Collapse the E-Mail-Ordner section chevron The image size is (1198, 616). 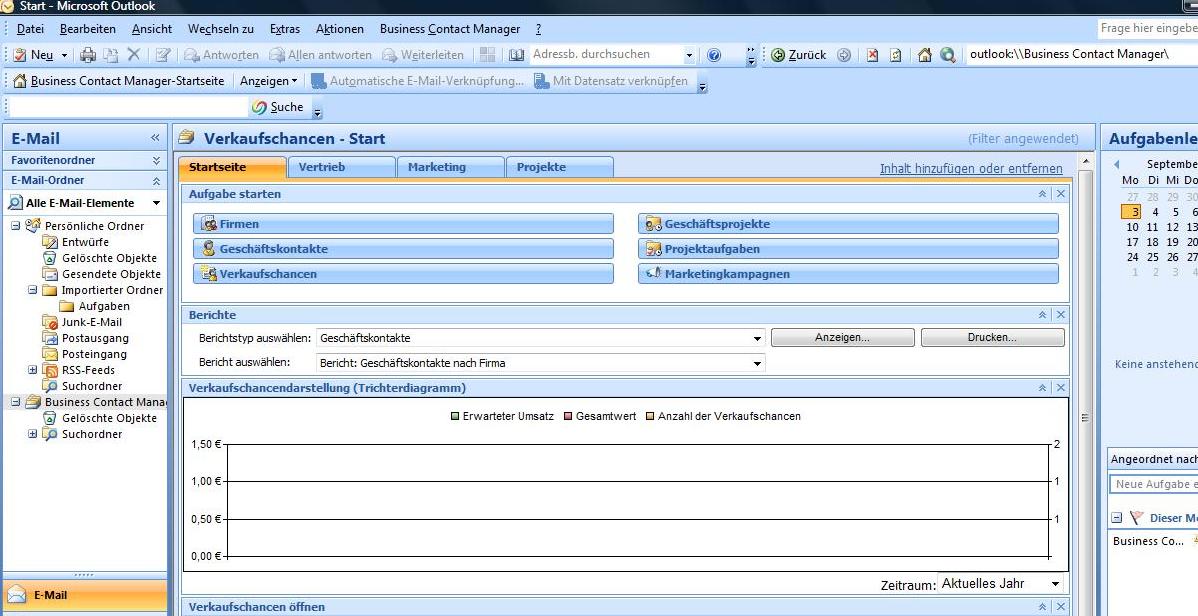pos(156,180)
